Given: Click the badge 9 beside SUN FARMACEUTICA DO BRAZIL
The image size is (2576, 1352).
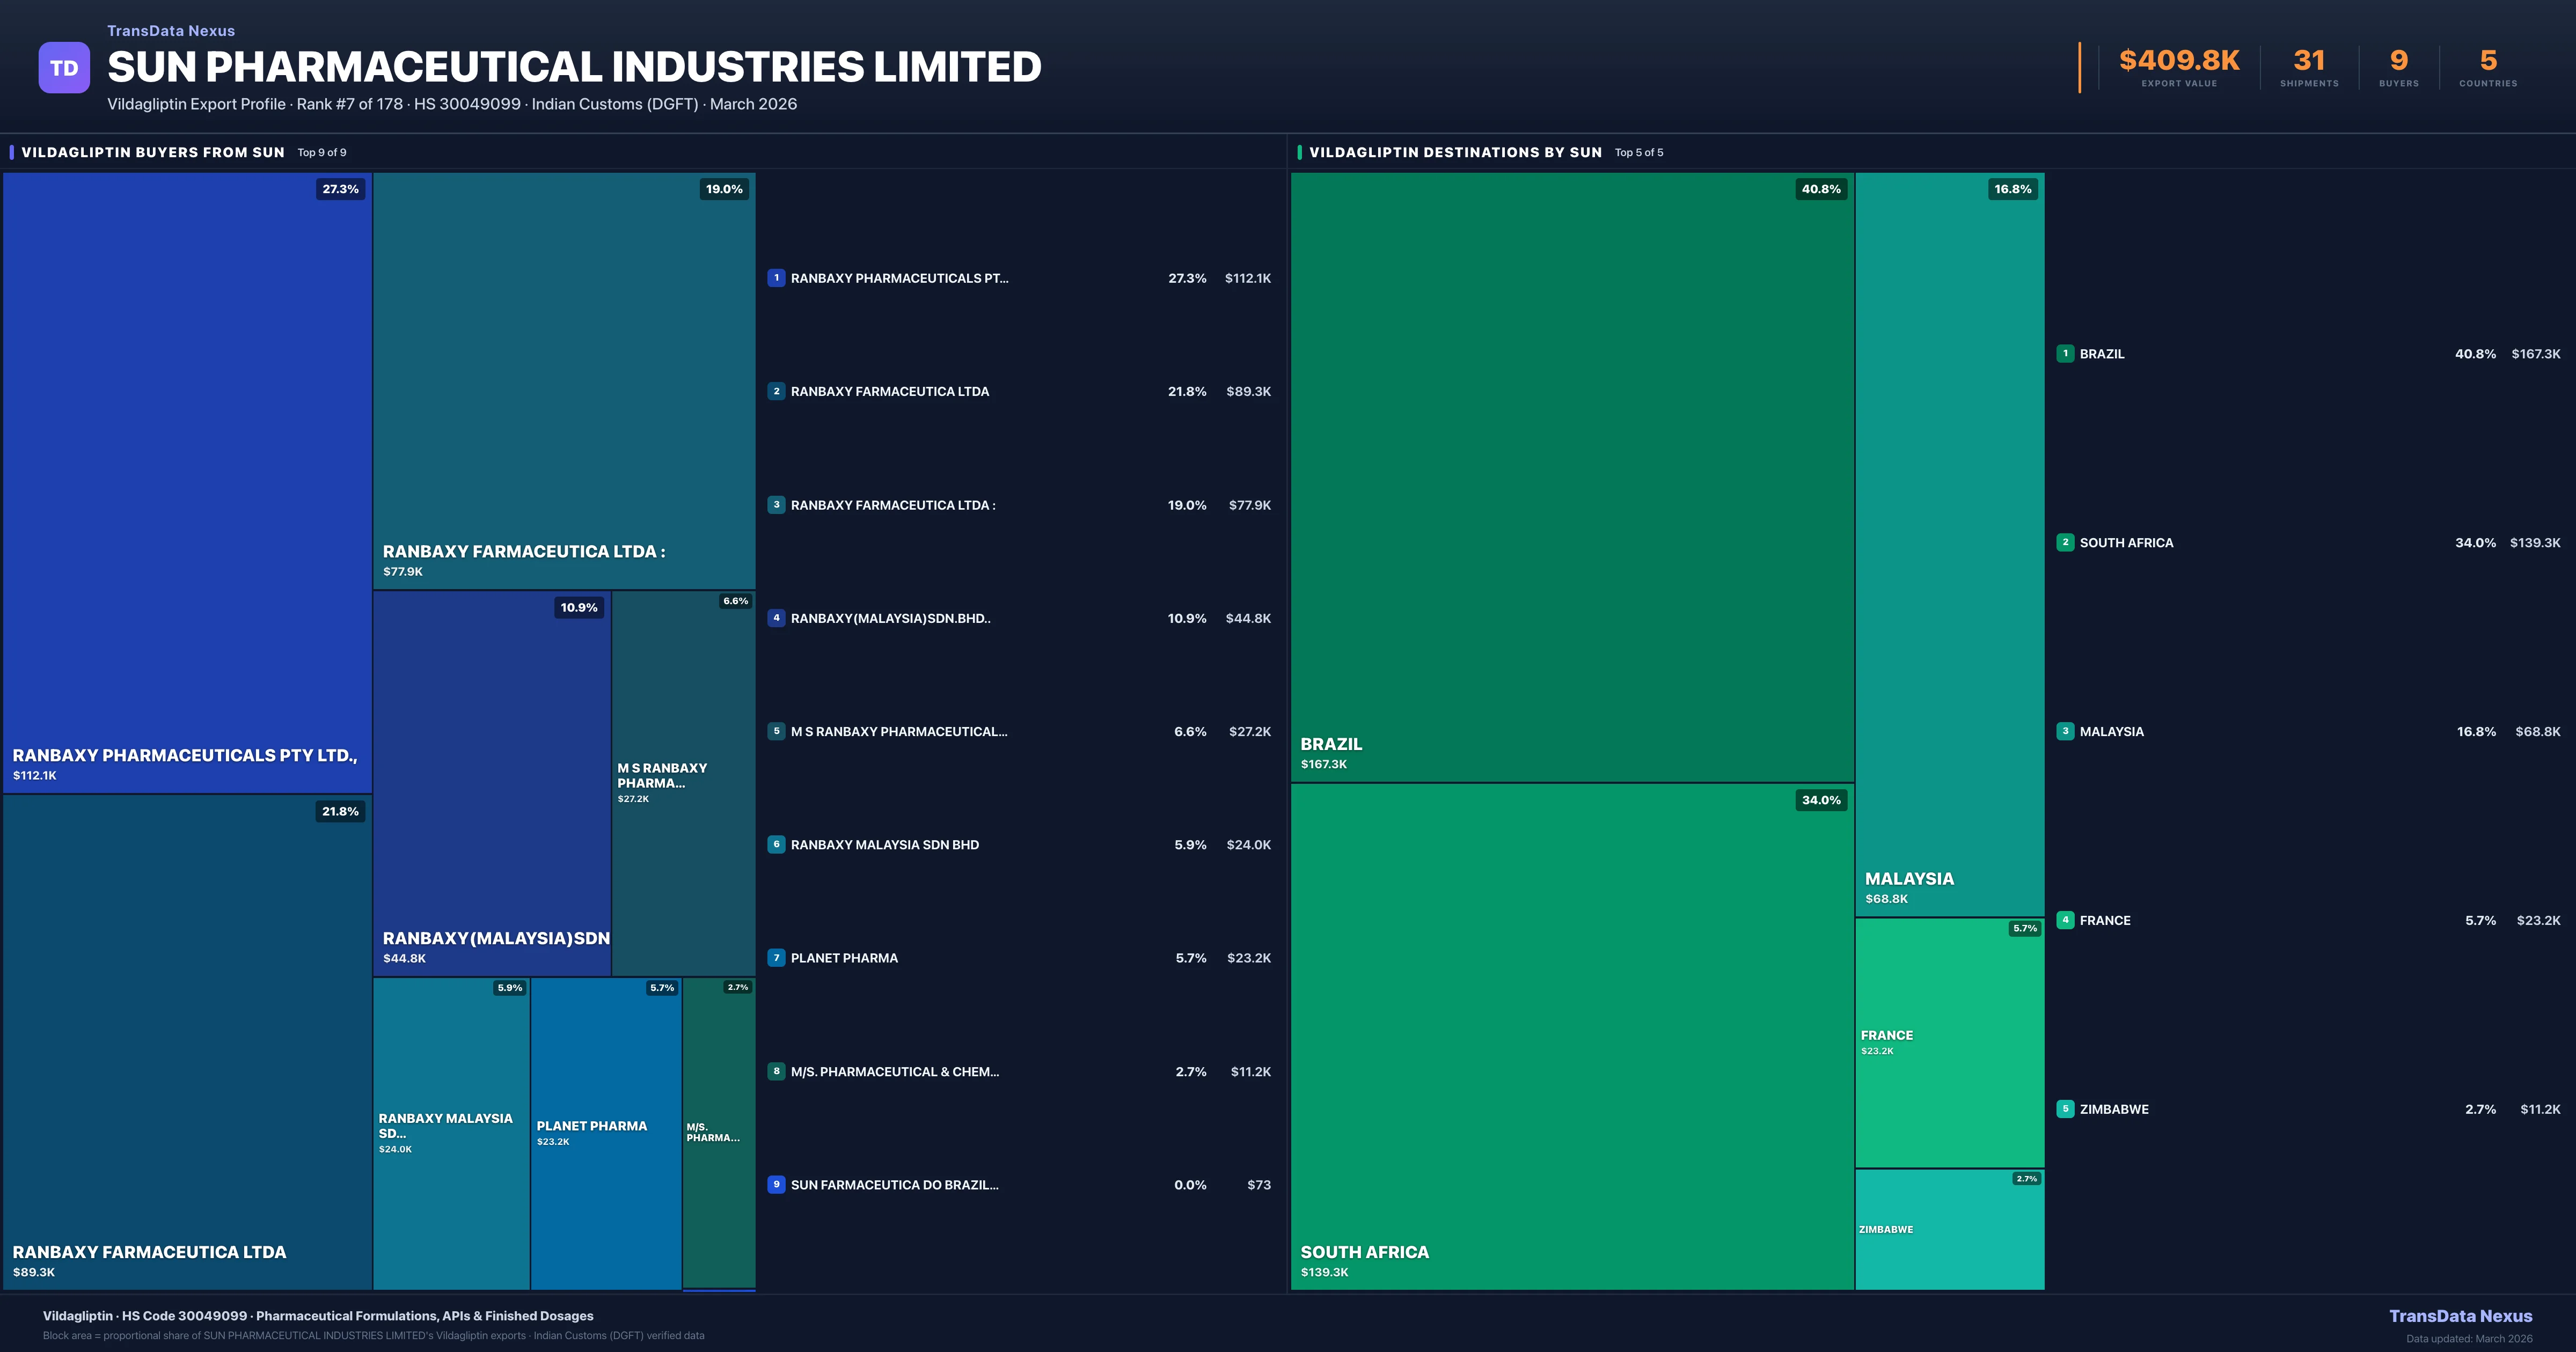Looking at the screenshot, I should pyautogui.click(x=777, y=1184).
